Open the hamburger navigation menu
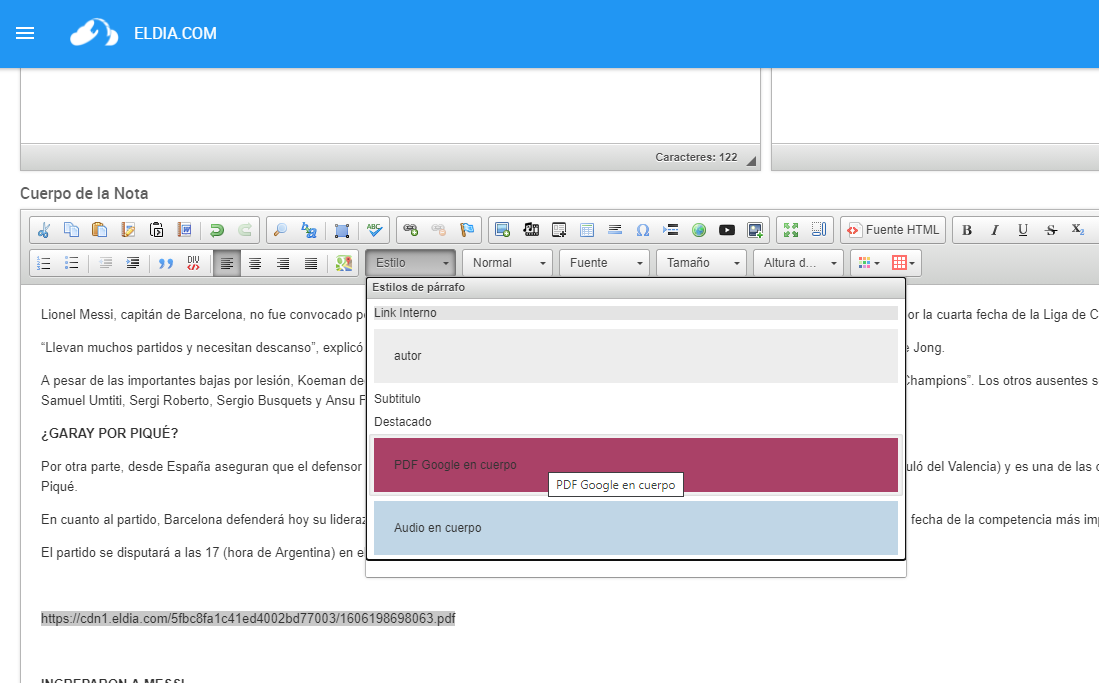 pos(25,33)
